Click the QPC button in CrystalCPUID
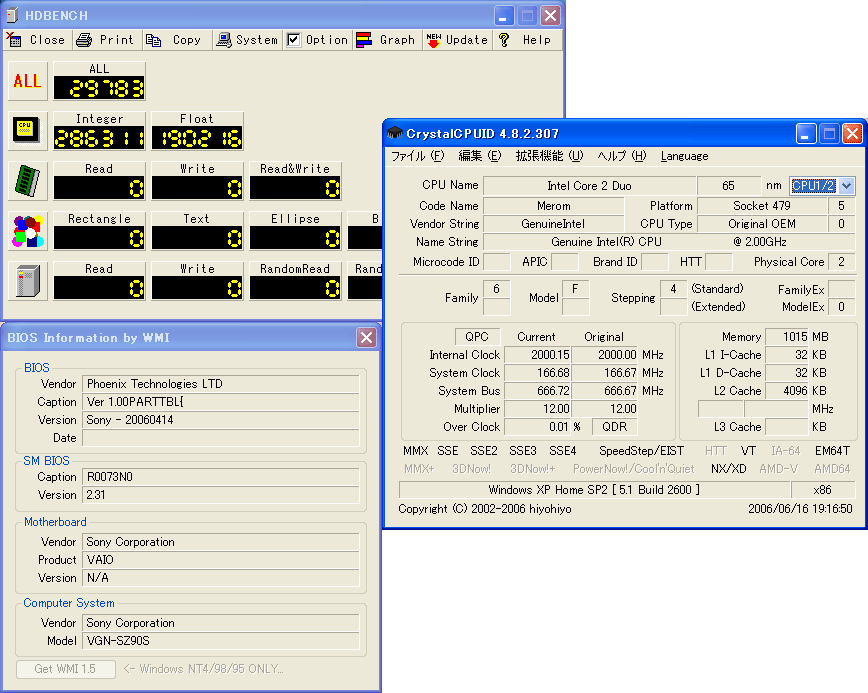Image resolution: width=868 pixels, height=693 pixels. pos(477,337)
